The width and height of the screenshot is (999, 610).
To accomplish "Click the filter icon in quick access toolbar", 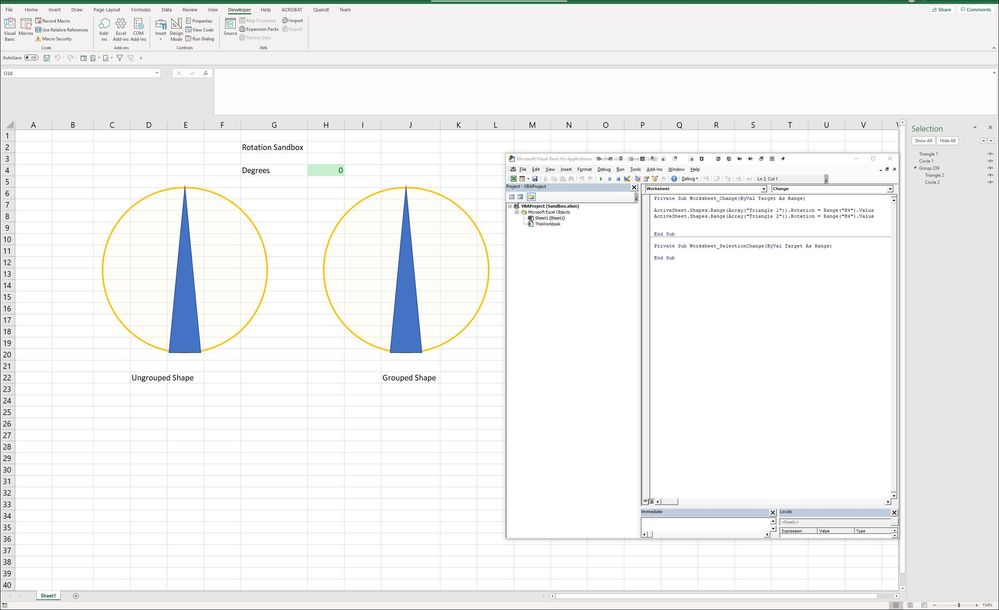I will pos(119,58).
